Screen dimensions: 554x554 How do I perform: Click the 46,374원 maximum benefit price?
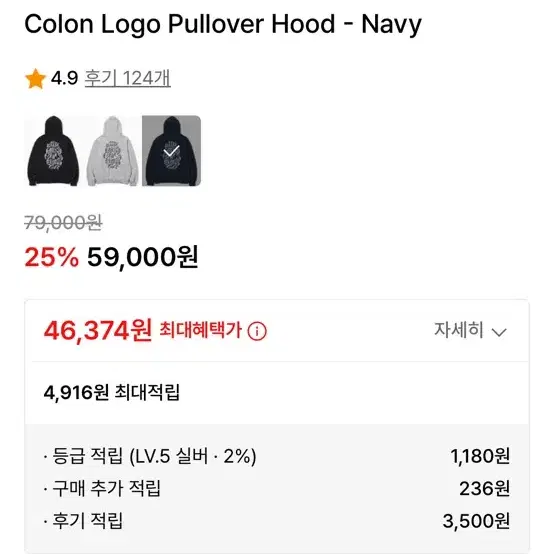[98, 331]
